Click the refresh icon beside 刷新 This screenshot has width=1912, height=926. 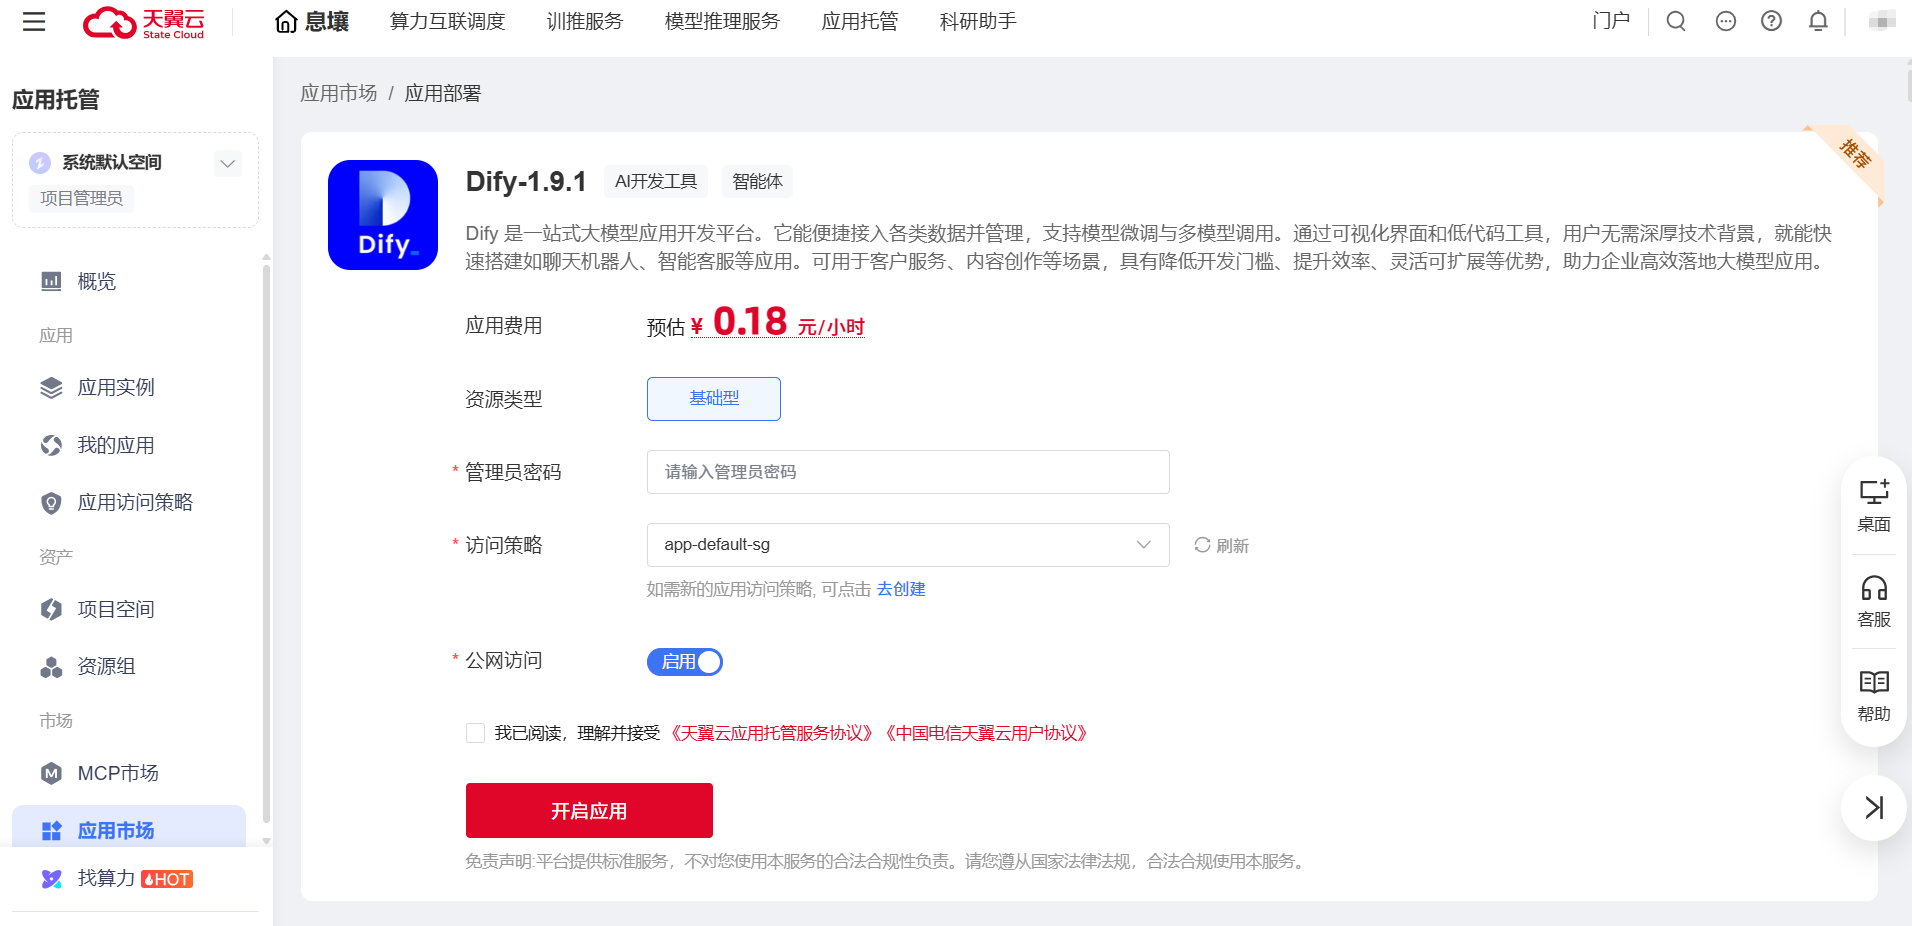pos(1202,545)
